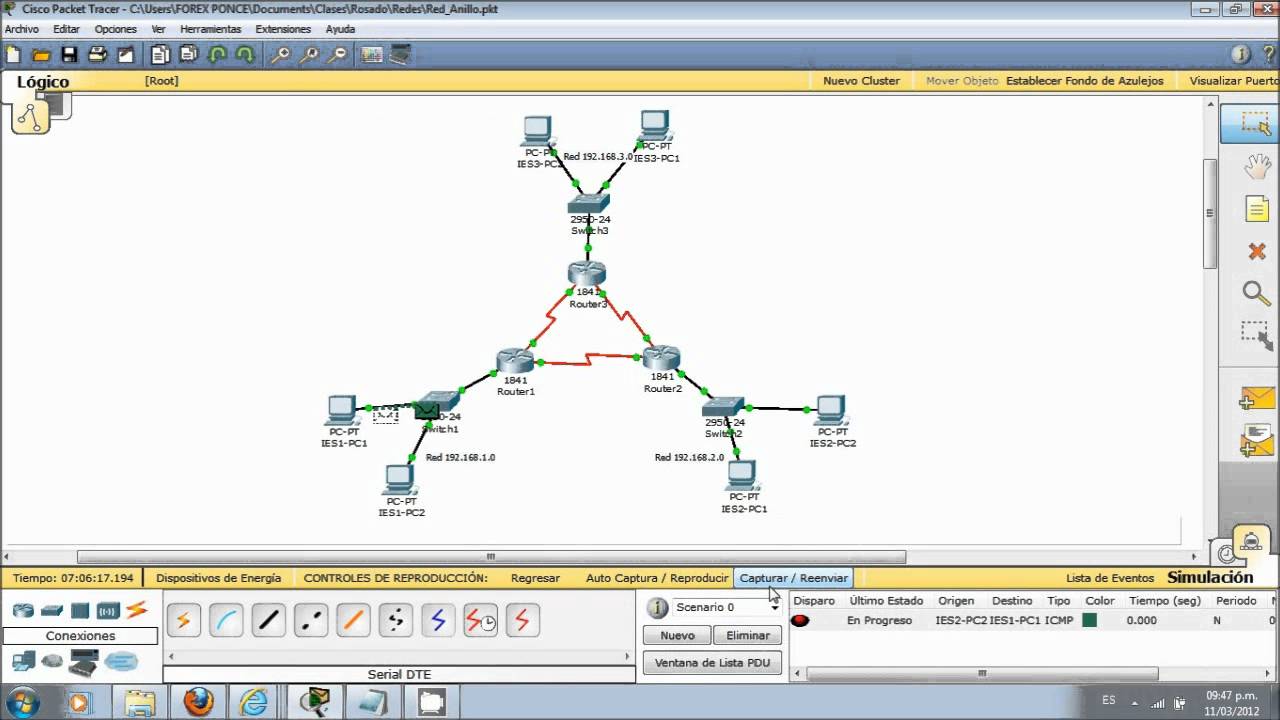Click Eliminar scenario button
The width and height of the screenshot is (1280, 720).
coord(748,635)
